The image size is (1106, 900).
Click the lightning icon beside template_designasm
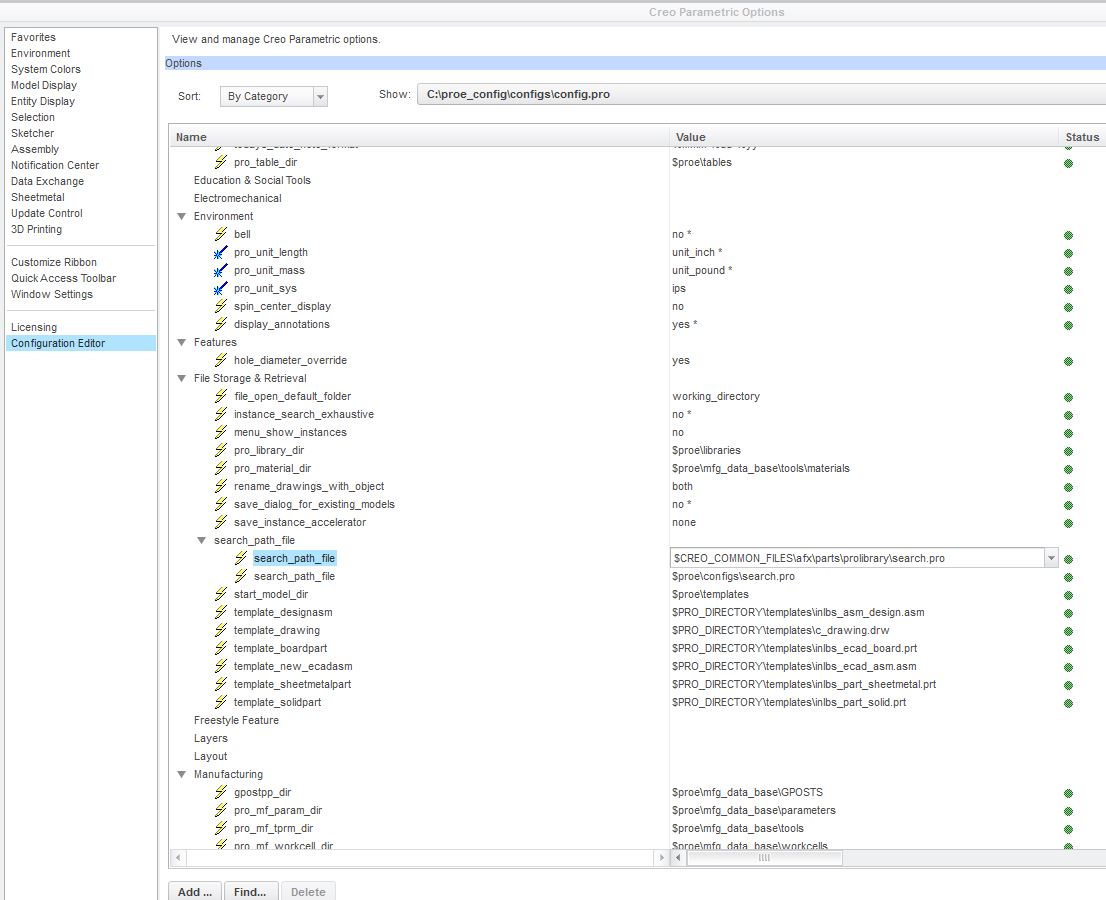click(221, 612)
